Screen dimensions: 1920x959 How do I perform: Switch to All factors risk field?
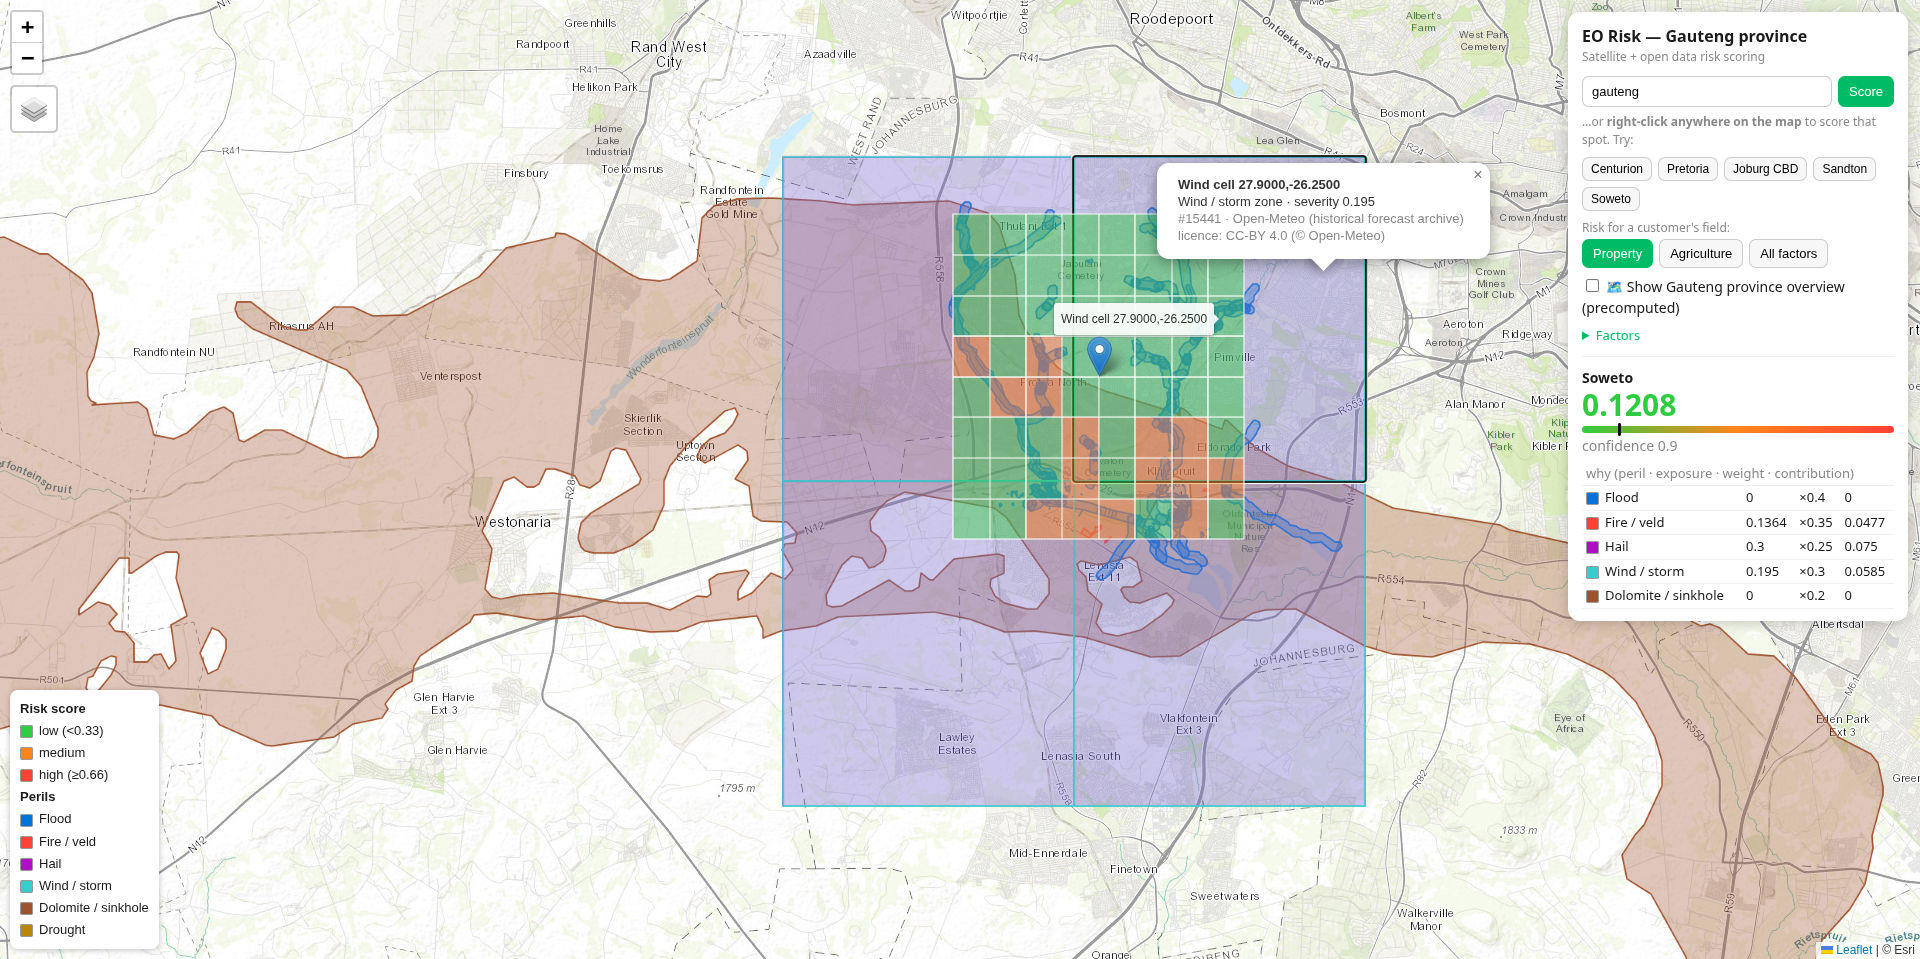pos(1788,254)
